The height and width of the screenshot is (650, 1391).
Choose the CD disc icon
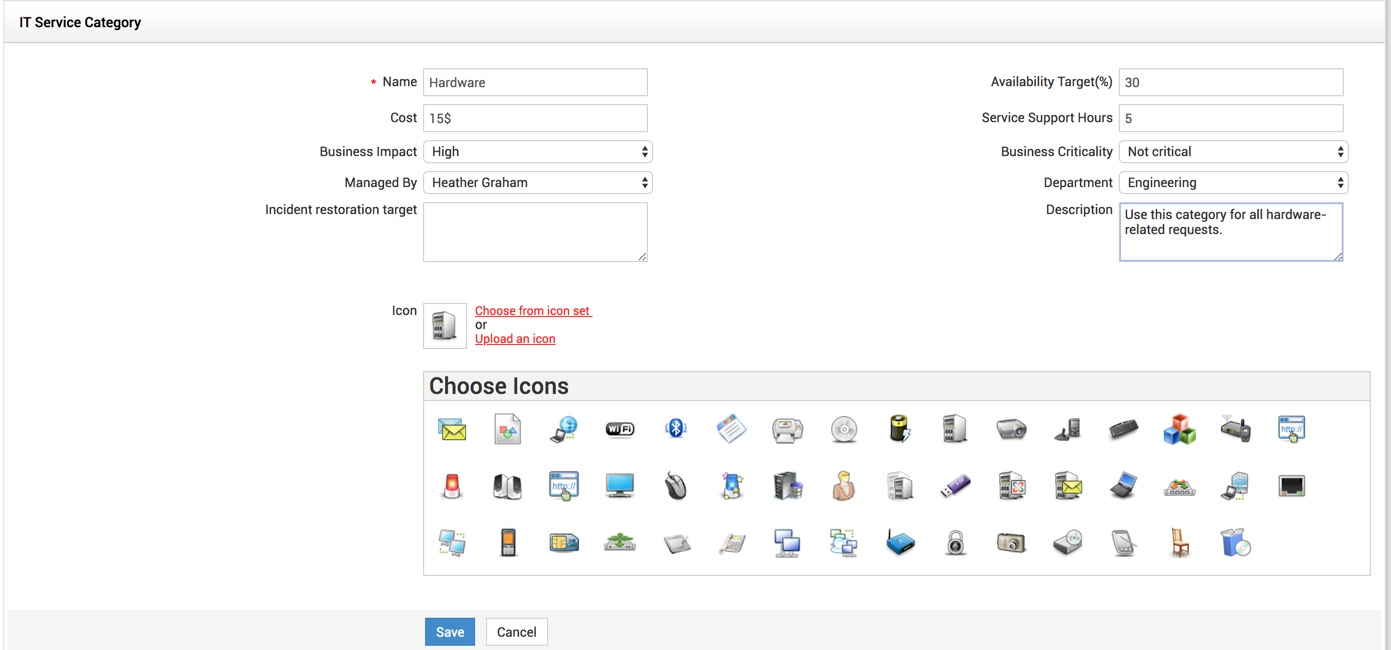click(844, 430)
